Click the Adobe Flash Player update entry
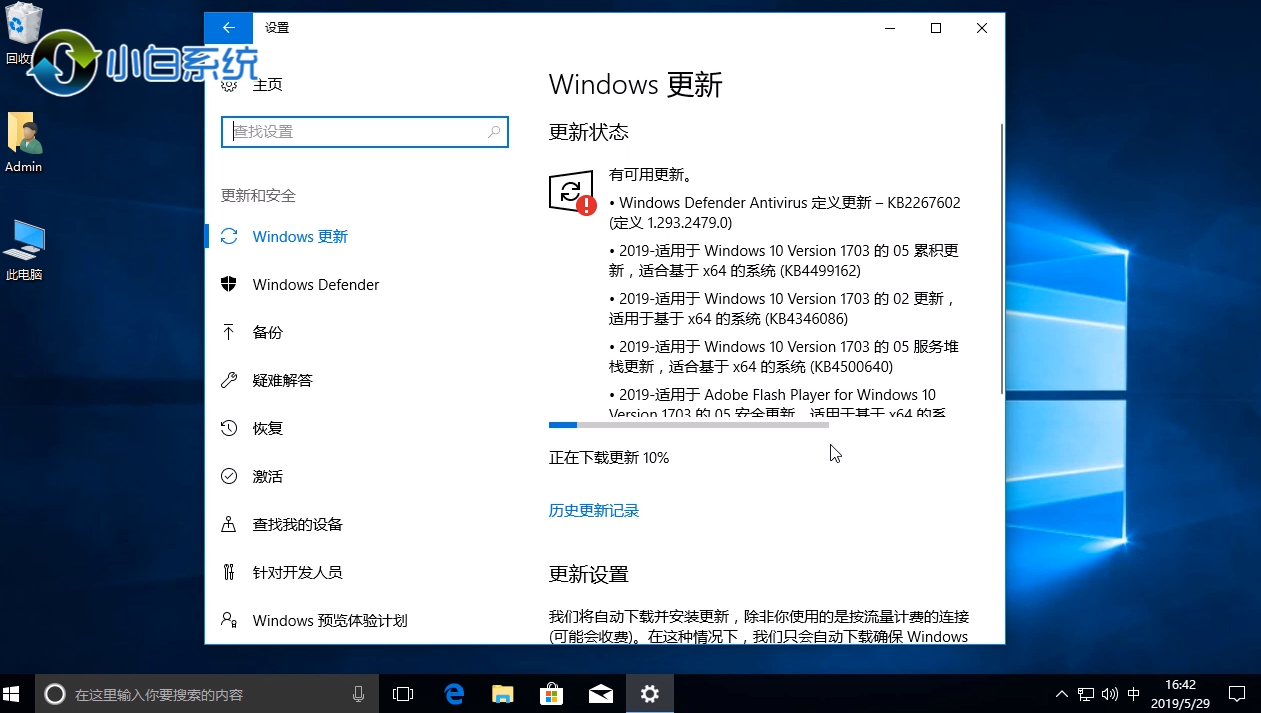Viewport: 1261px width, 713px height. 778,403
